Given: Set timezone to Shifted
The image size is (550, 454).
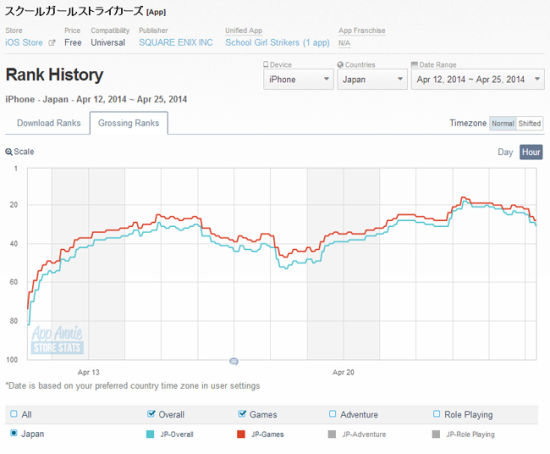Looking at the screenshot, I should [x=530, y=123].
